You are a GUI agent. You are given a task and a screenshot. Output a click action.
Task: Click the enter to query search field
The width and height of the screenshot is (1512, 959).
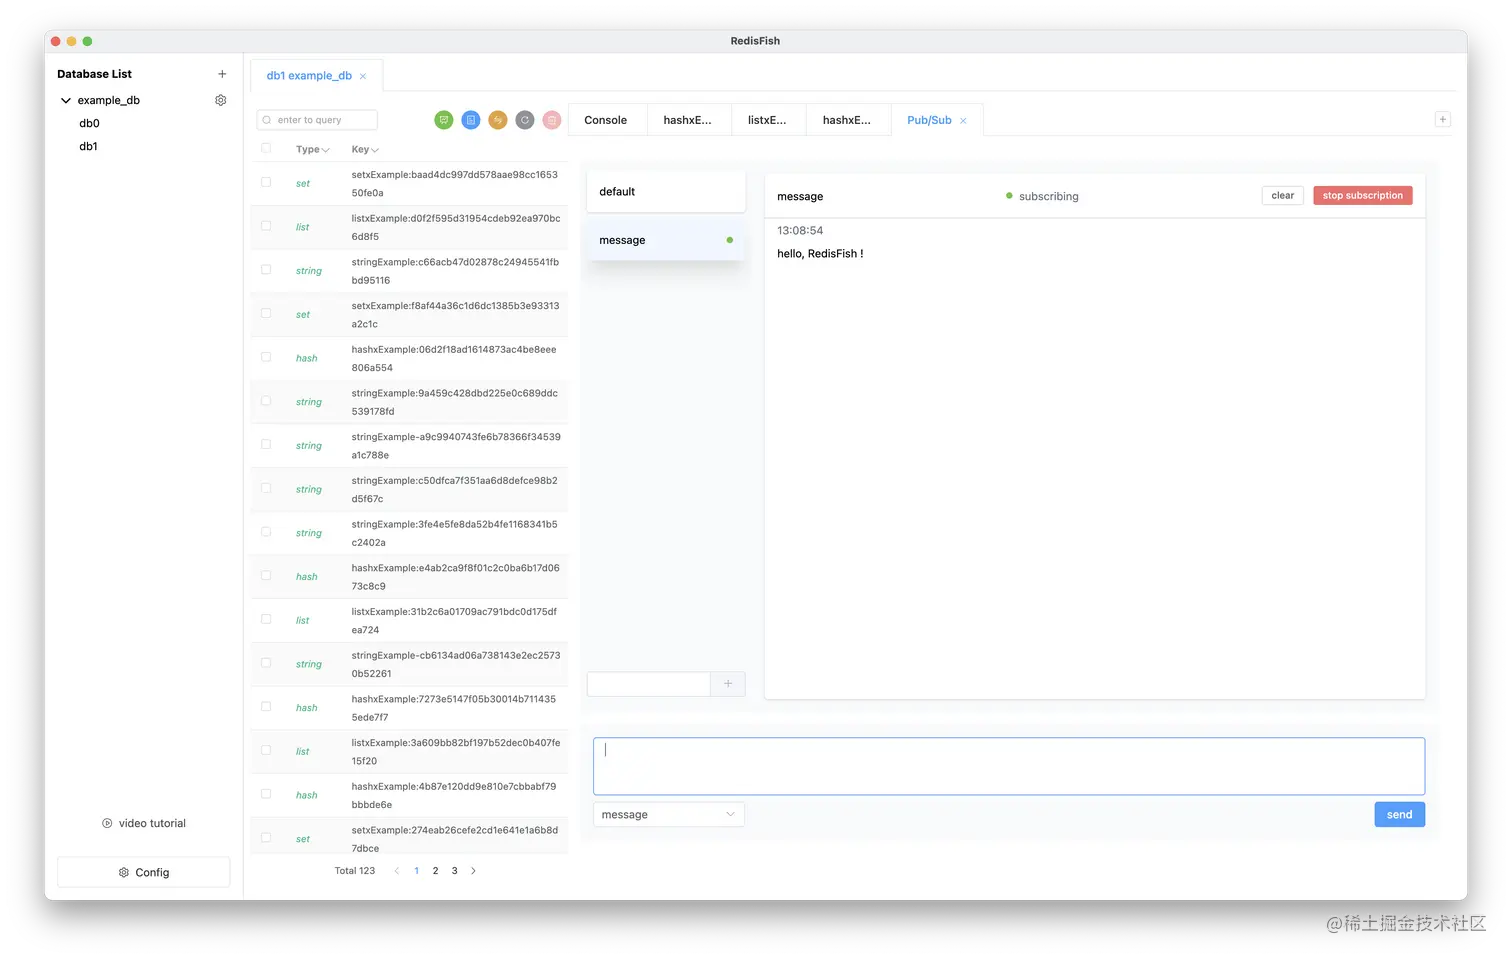317,120
